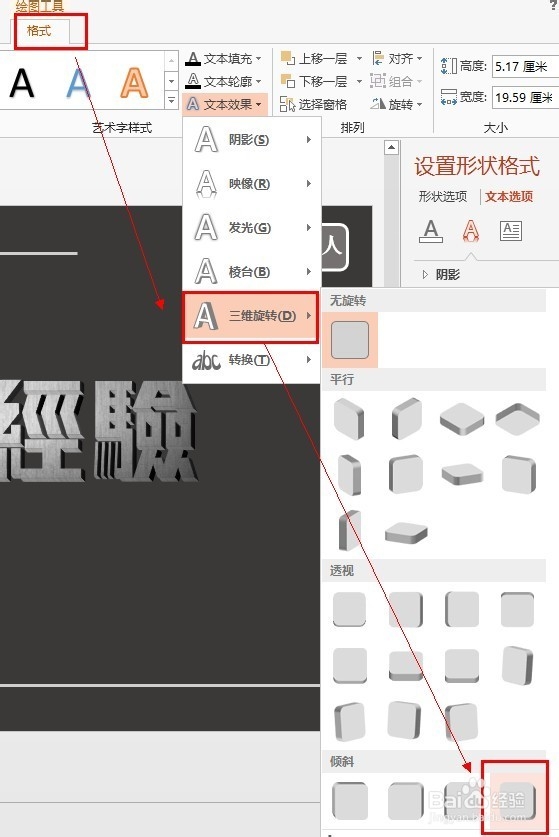Click the 上移一层 button

click(x=314, y=58)
